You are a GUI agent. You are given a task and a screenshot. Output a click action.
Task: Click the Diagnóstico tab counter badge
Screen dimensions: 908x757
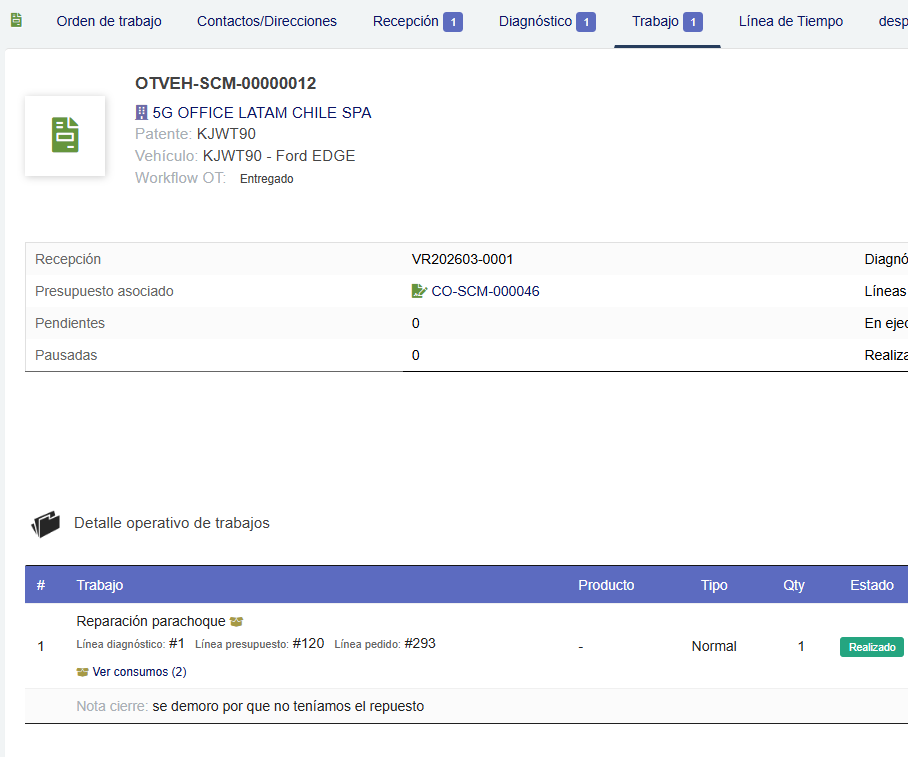(586, 20)
